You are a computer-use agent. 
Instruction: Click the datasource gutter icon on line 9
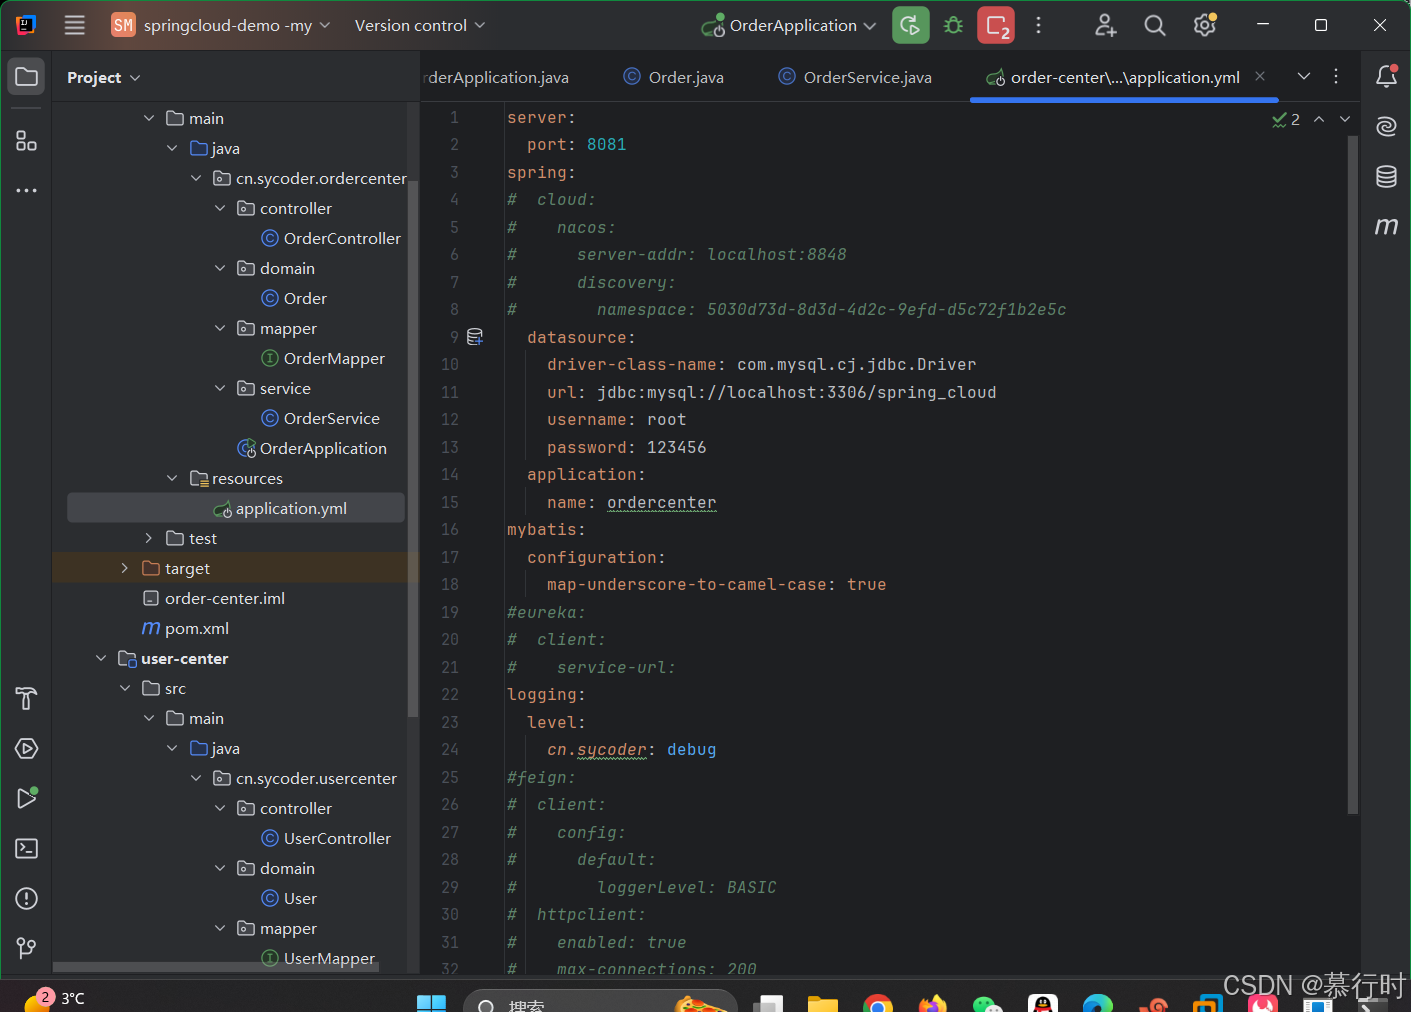(475, 337)
